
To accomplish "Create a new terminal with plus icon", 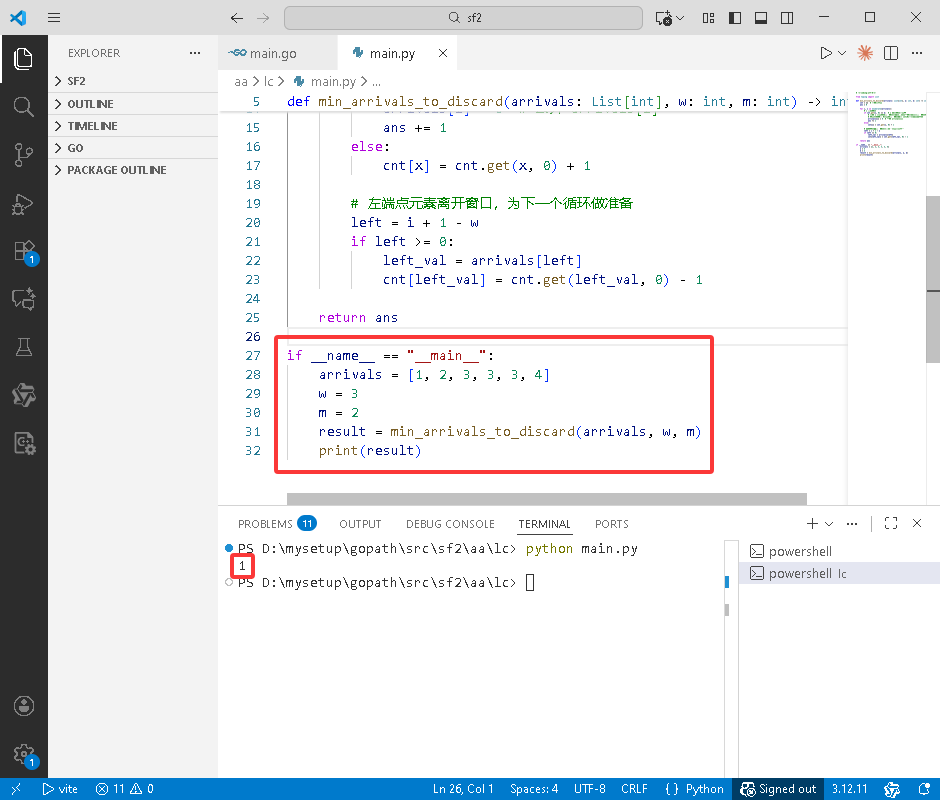I will (x=812, y=524).
